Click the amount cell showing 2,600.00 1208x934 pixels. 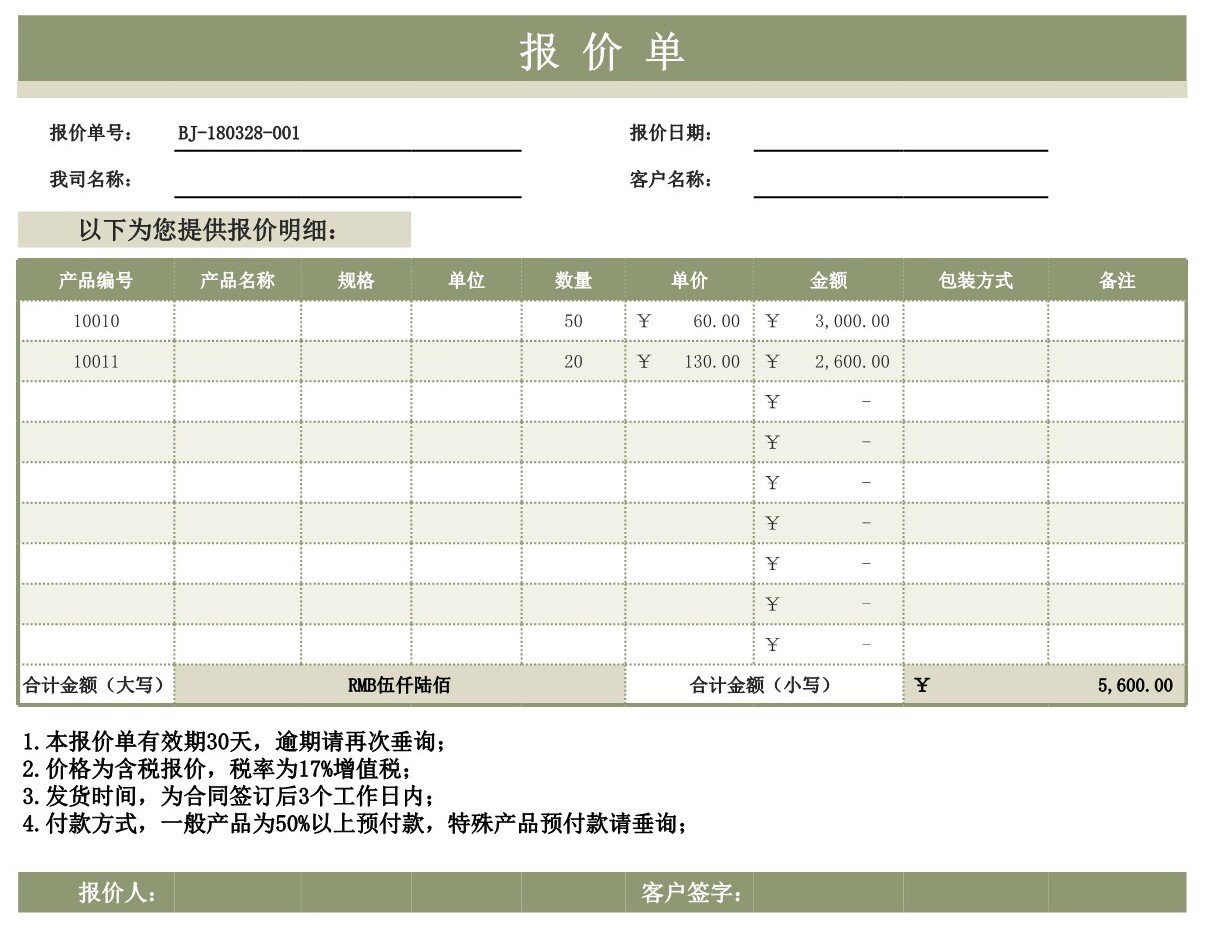pyautogui.click(x=828, y=362)
